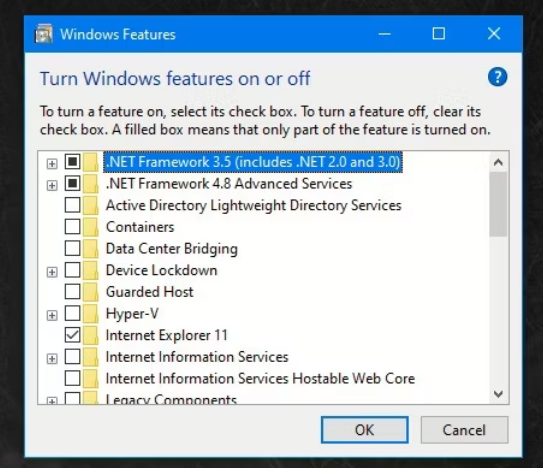Select the .NET Framework 3.5 label
The image size is (543, 468).
coord(253,162)
